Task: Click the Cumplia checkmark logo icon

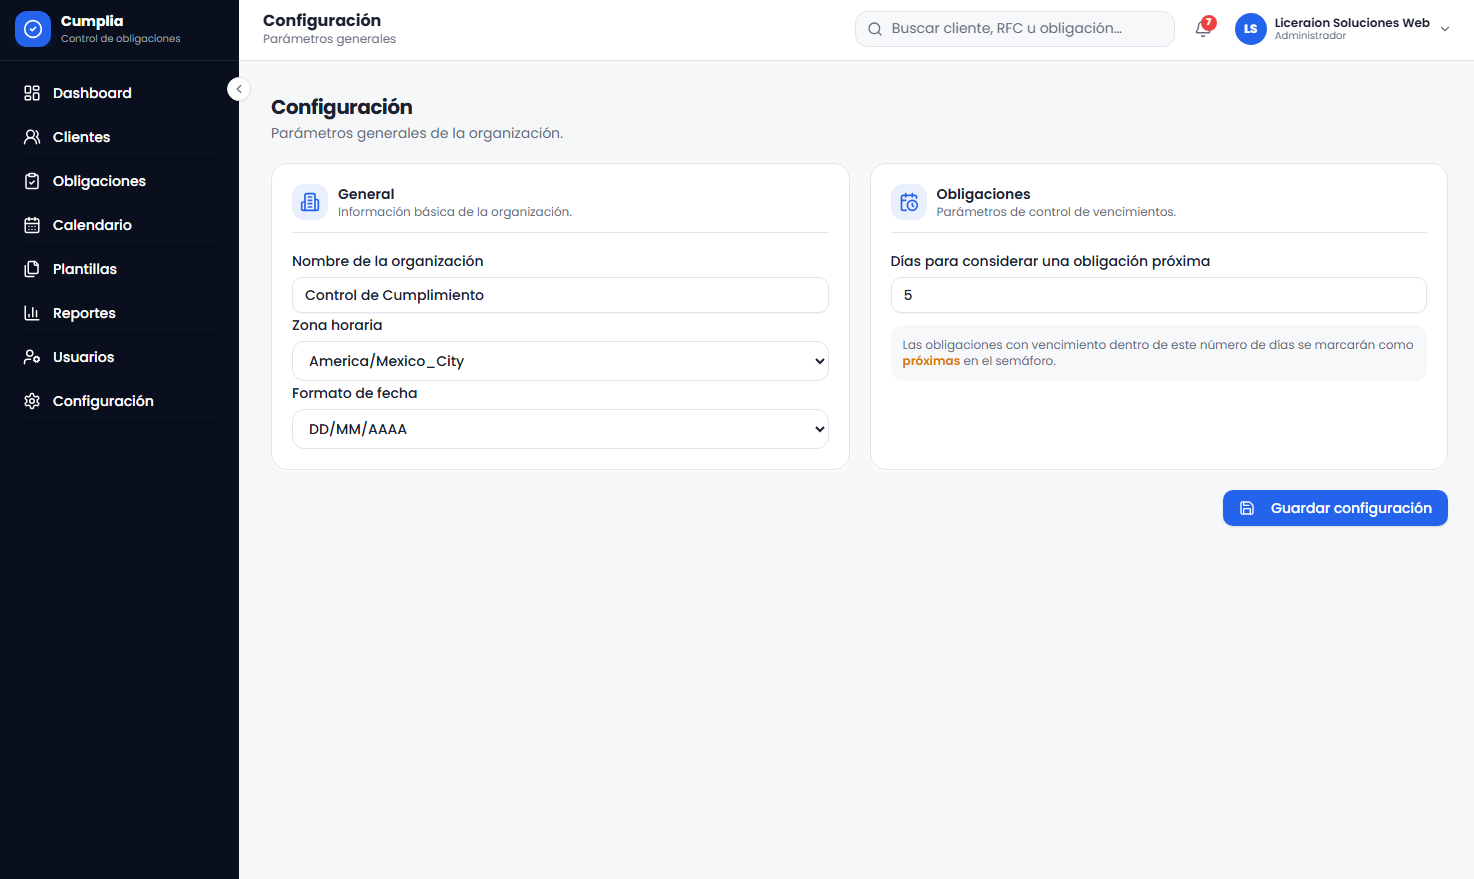Action: click(33, 29)
